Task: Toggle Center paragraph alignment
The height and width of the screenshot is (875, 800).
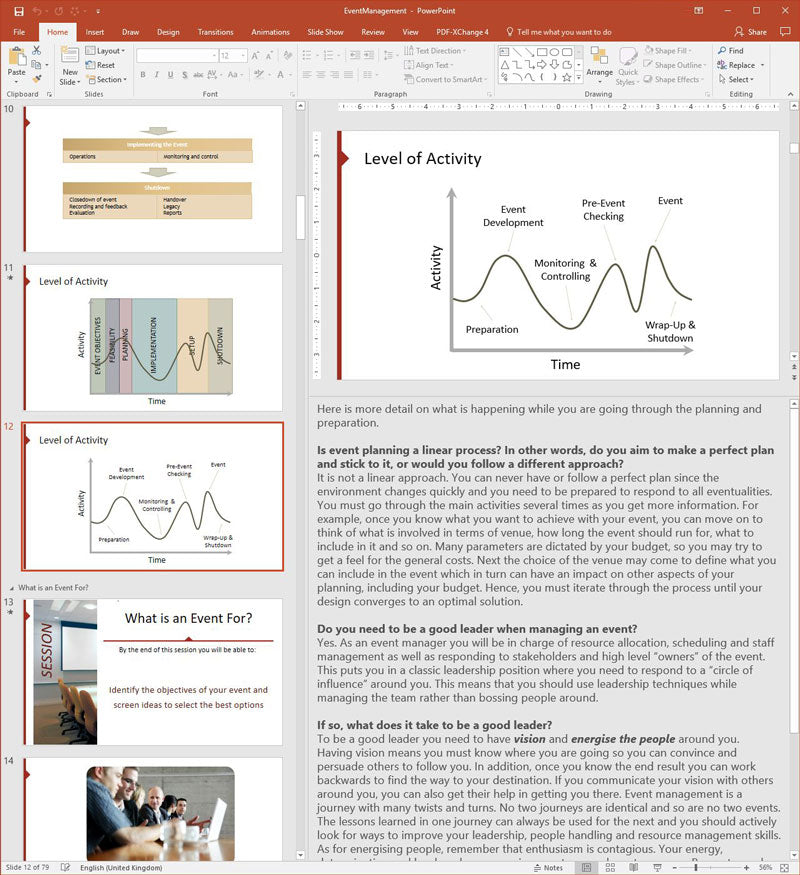Action: click(x=321, y=74)
